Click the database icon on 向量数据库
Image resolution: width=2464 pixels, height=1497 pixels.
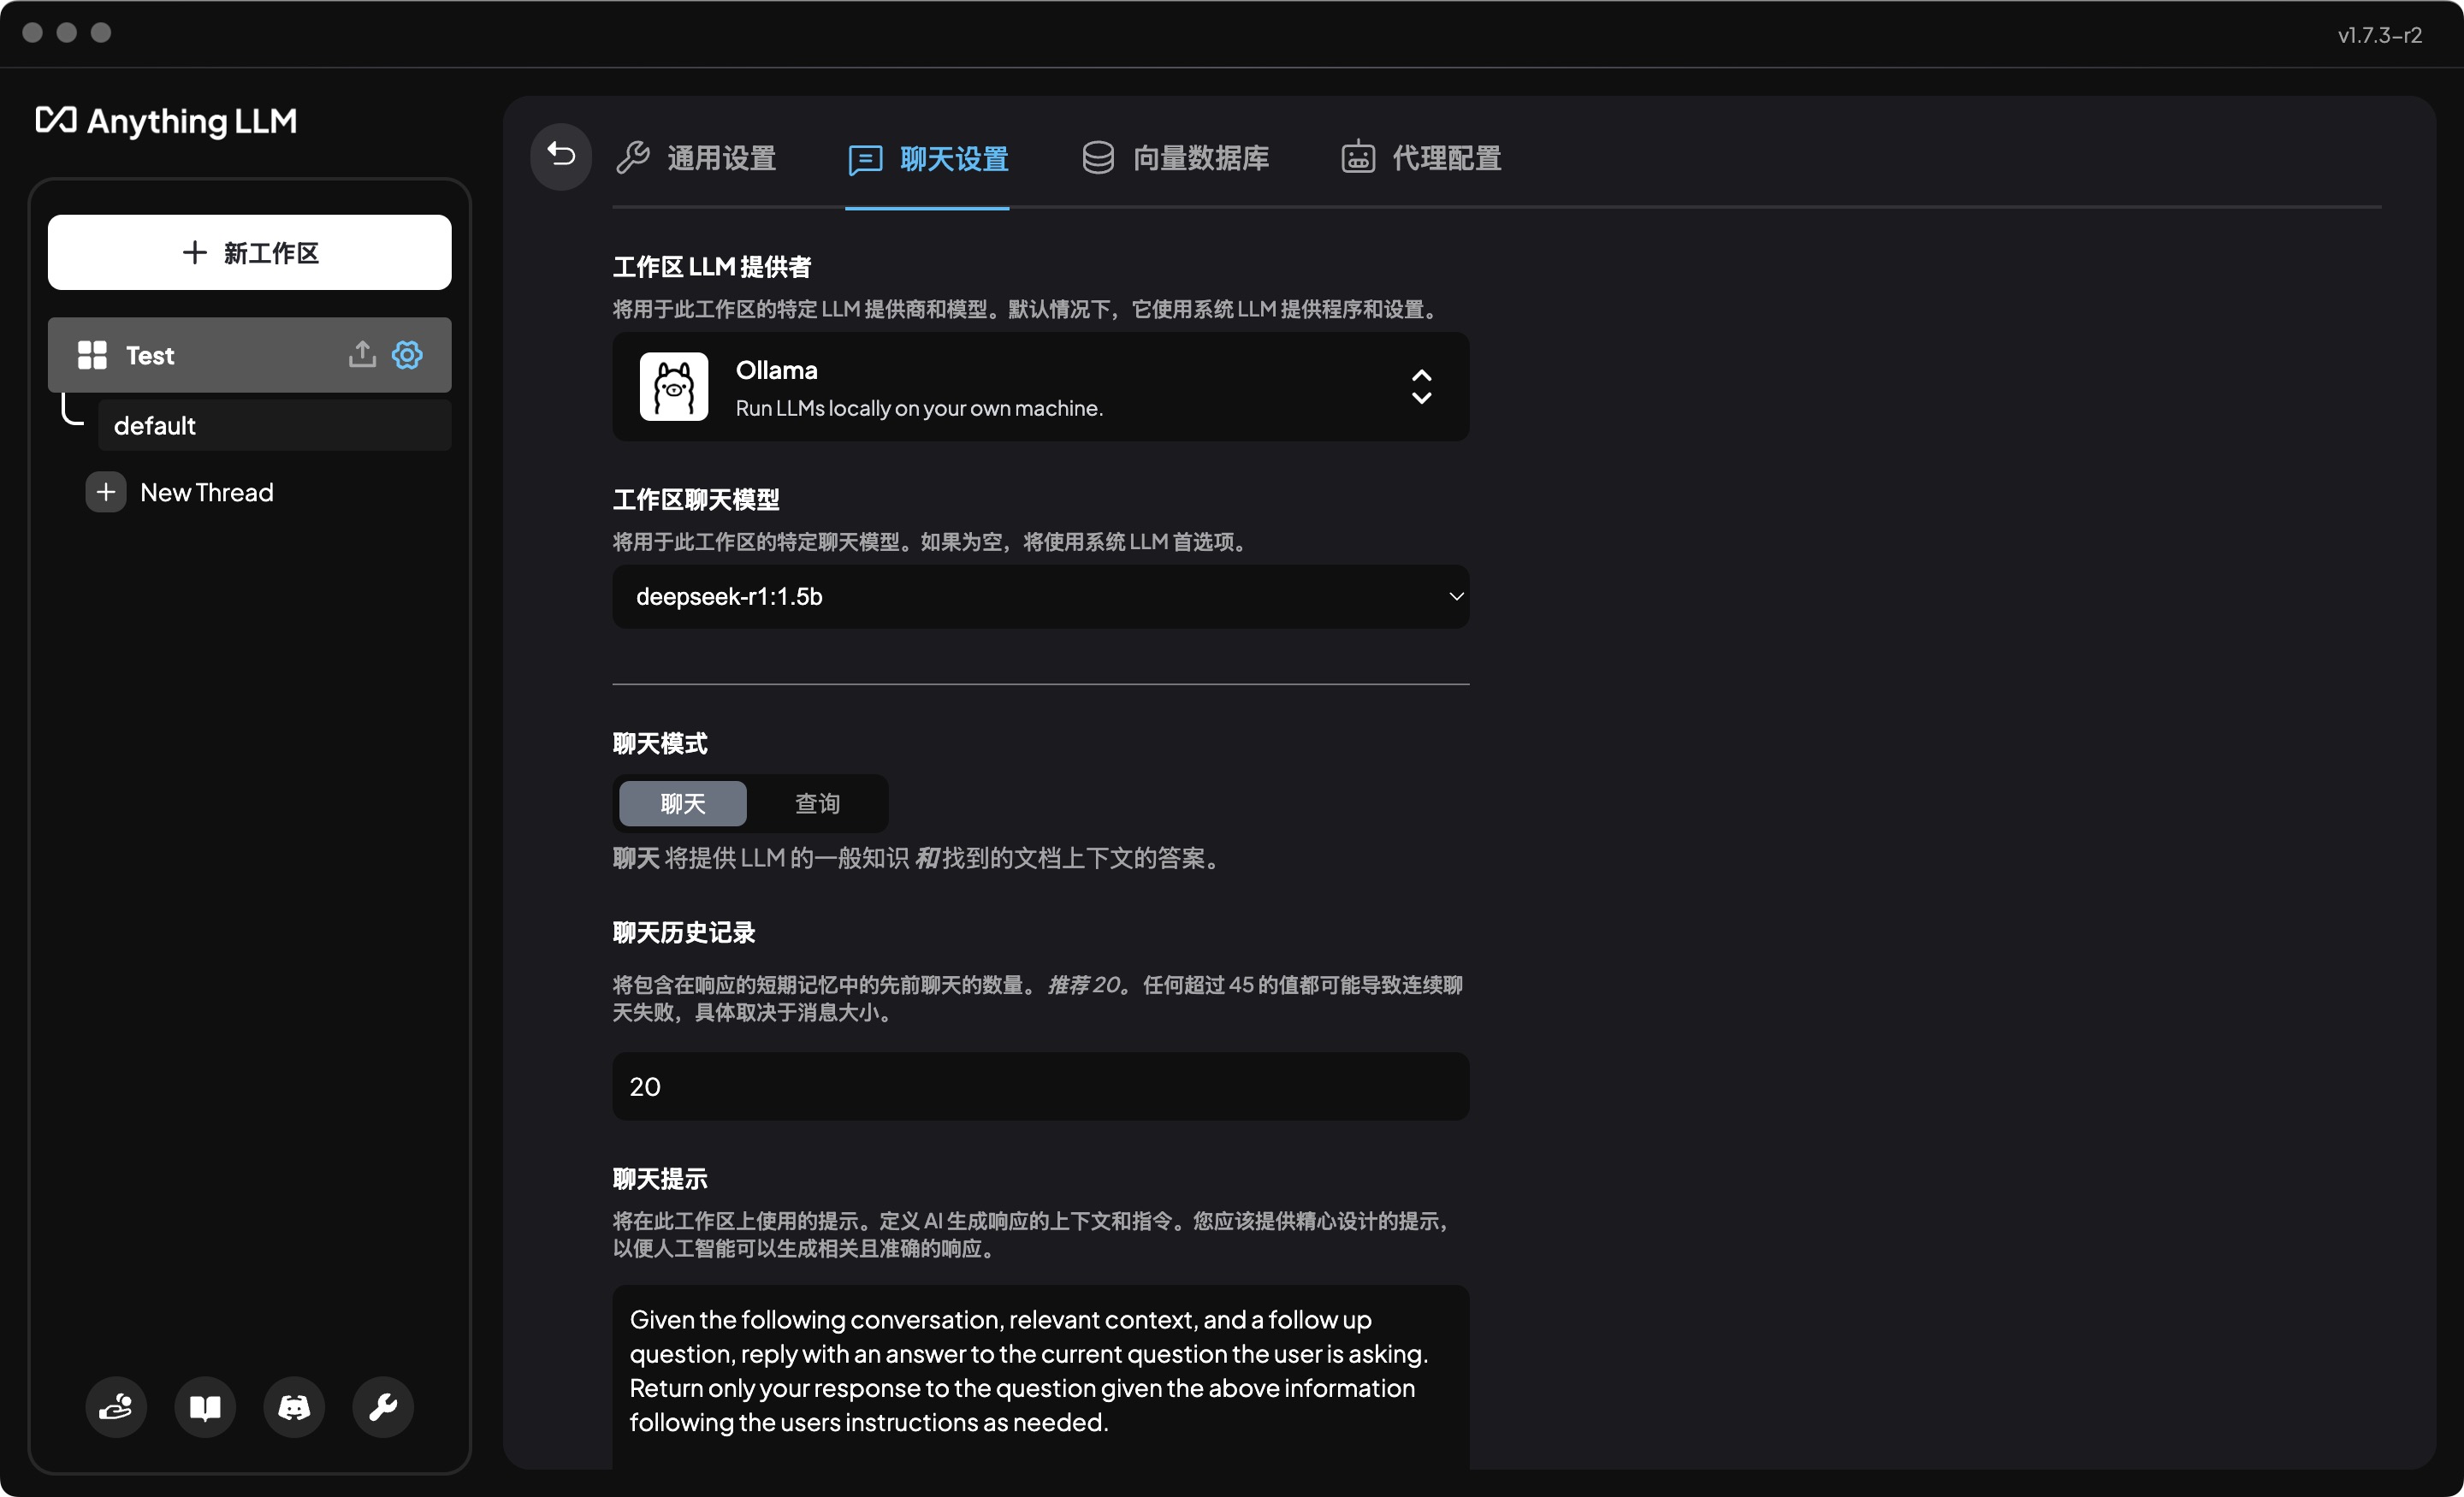pos(1098,158)
